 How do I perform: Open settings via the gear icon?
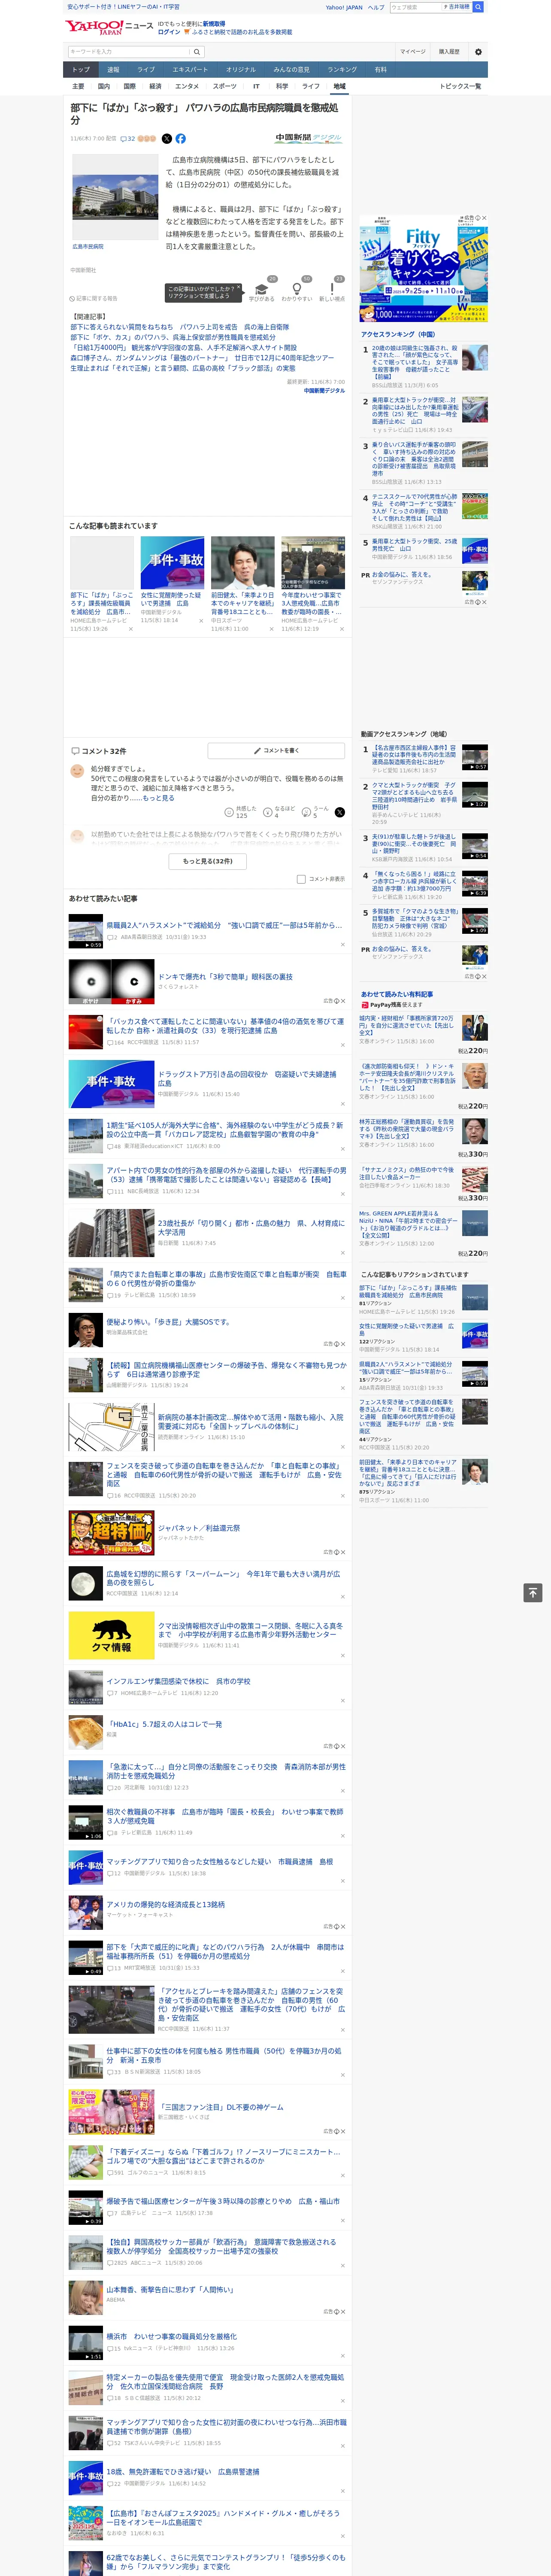(478, 51)
